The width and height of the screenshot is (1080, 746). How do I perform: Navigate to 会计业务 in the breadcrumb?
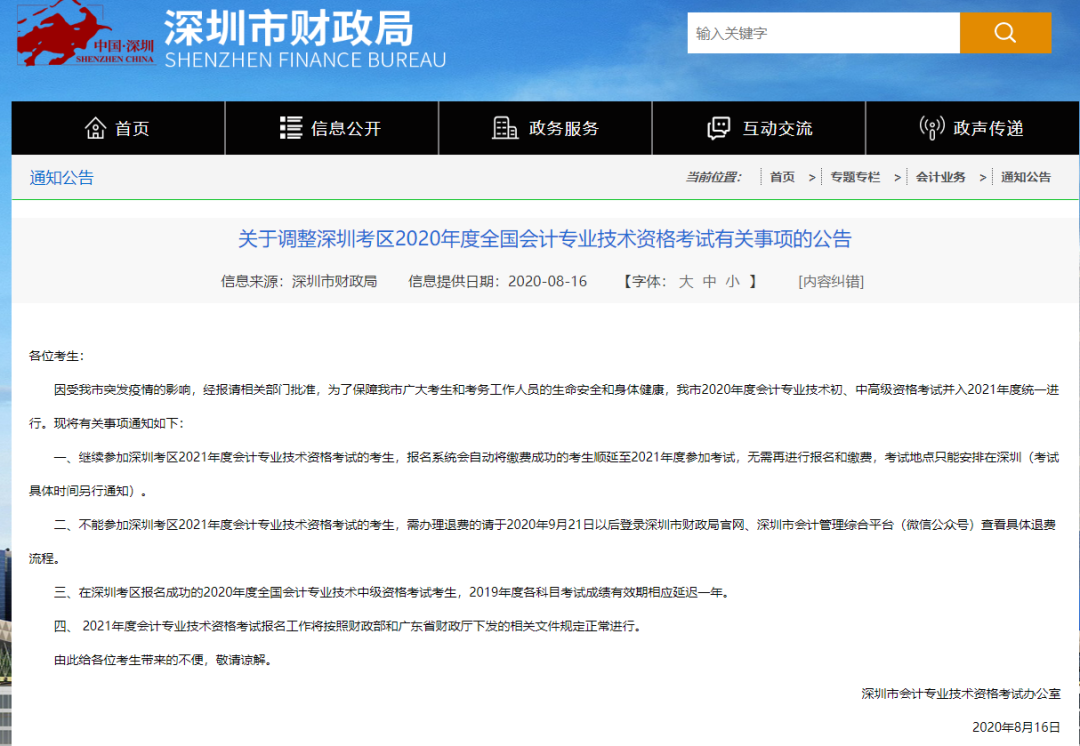tap(940, 177)
